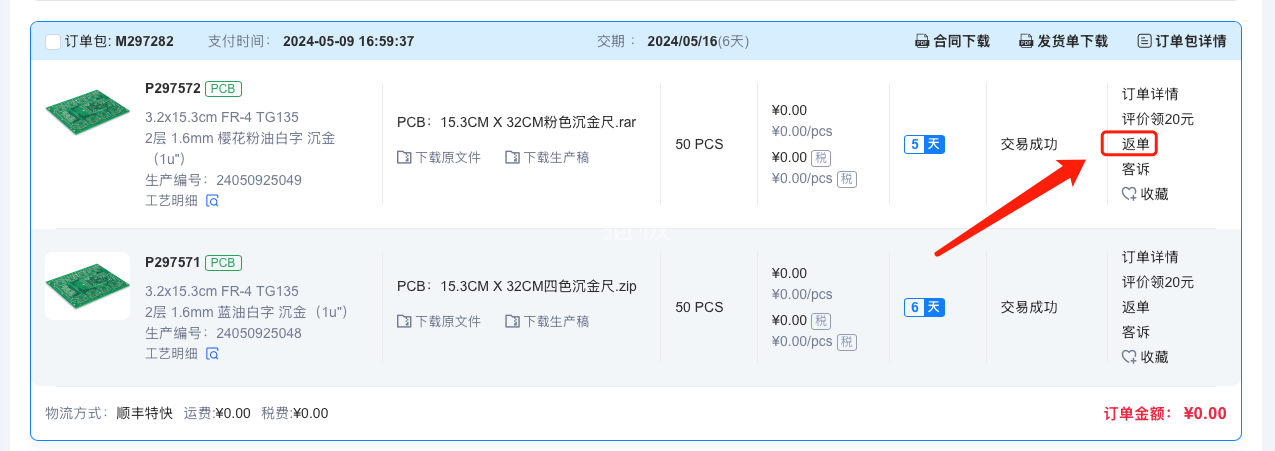Click the process details magnifier icon for P297572

tap(212, 201)
